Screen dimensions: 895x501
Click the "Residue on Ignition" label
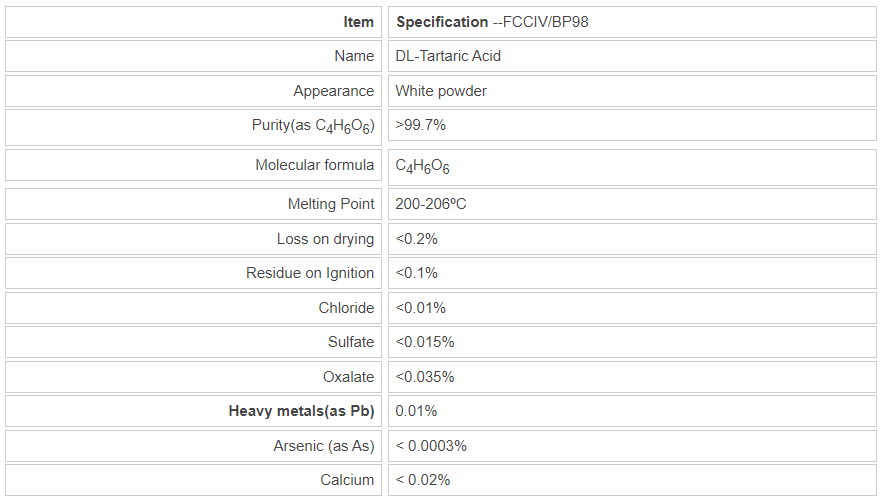[310, 273]
